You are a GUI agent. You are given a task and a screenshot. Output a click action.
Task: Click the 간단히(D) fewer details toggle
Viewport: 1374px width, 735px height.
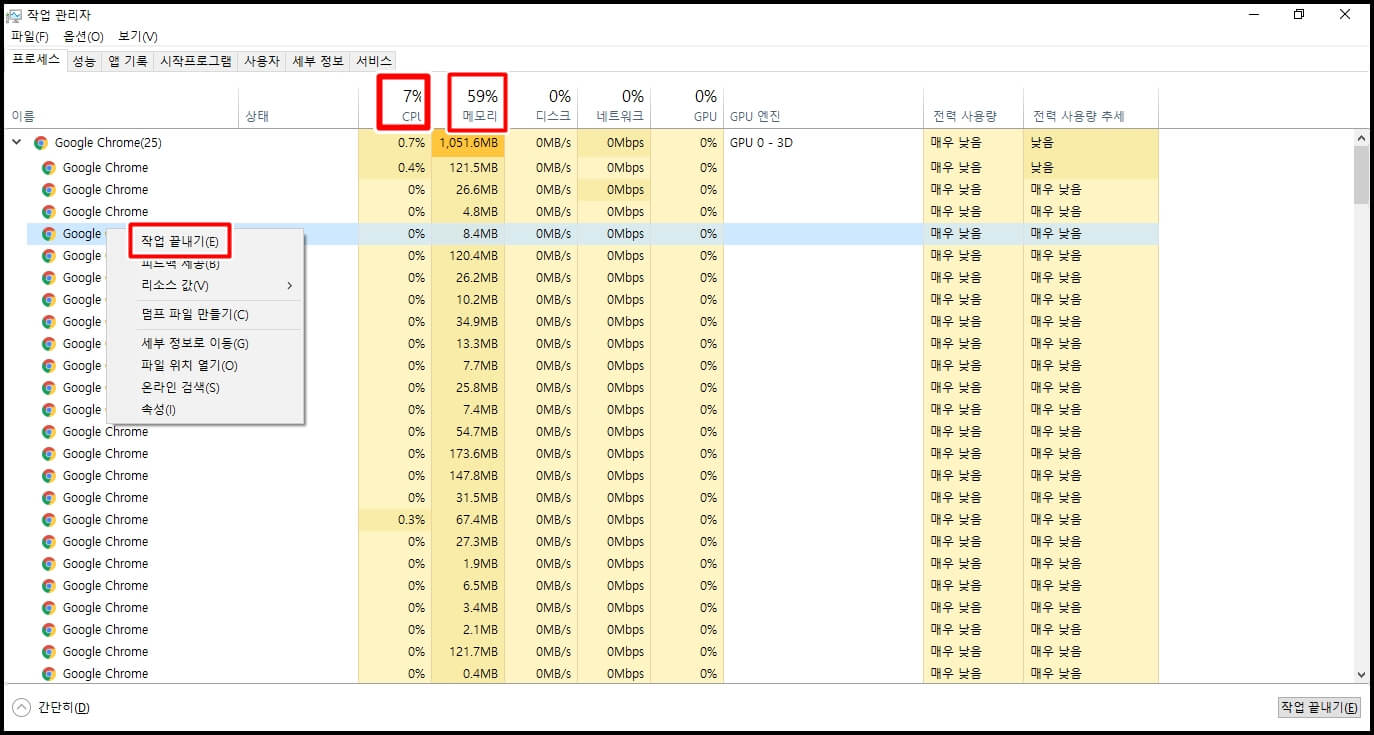[52, 708]
